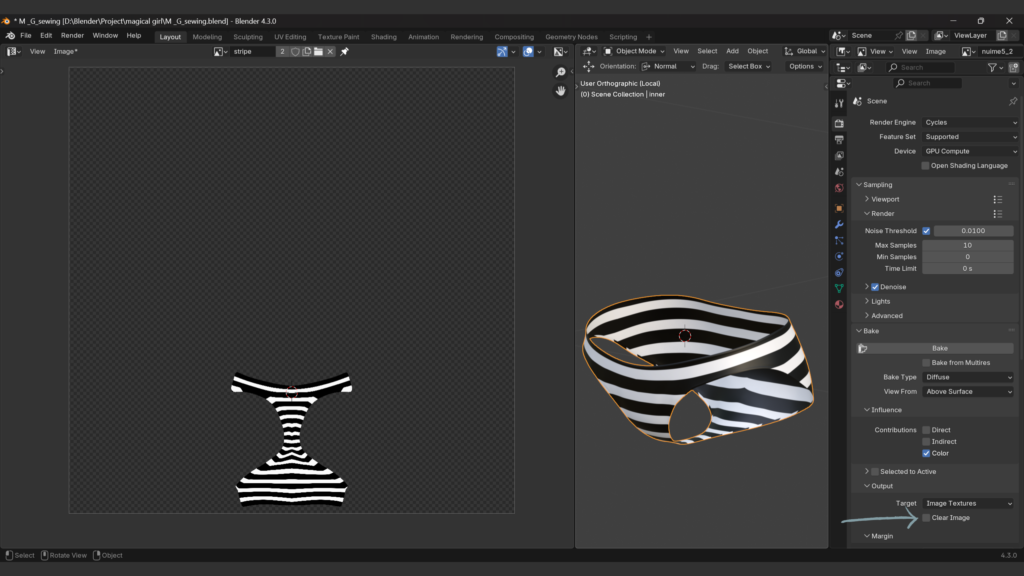Uncheck the Color contribution checkbox
This screenshot has width=1024, height=576.
[926, 453]
